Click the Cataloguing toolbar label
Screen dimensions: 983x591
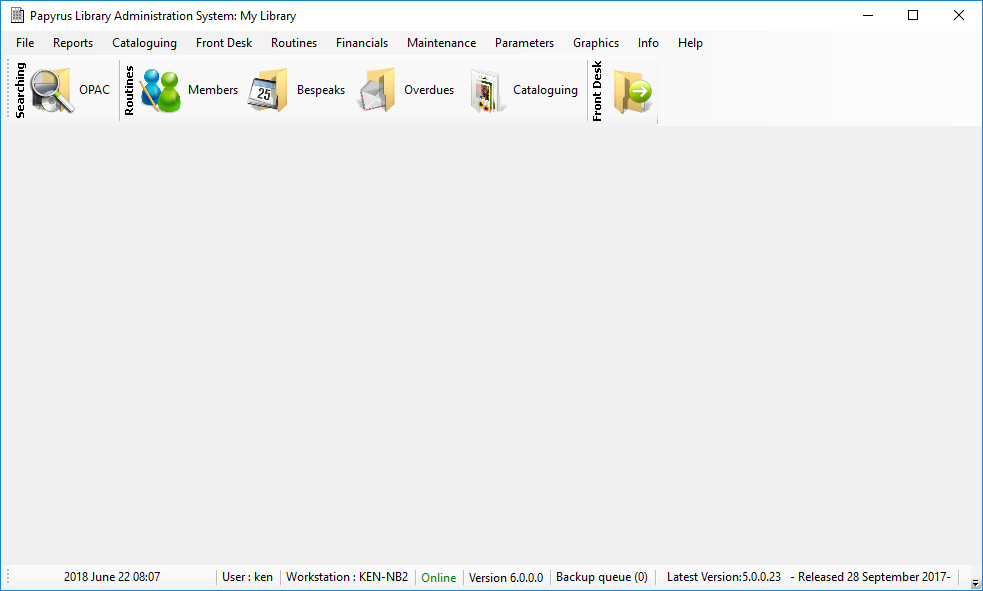pyautogui.click(x=545, y=90)
